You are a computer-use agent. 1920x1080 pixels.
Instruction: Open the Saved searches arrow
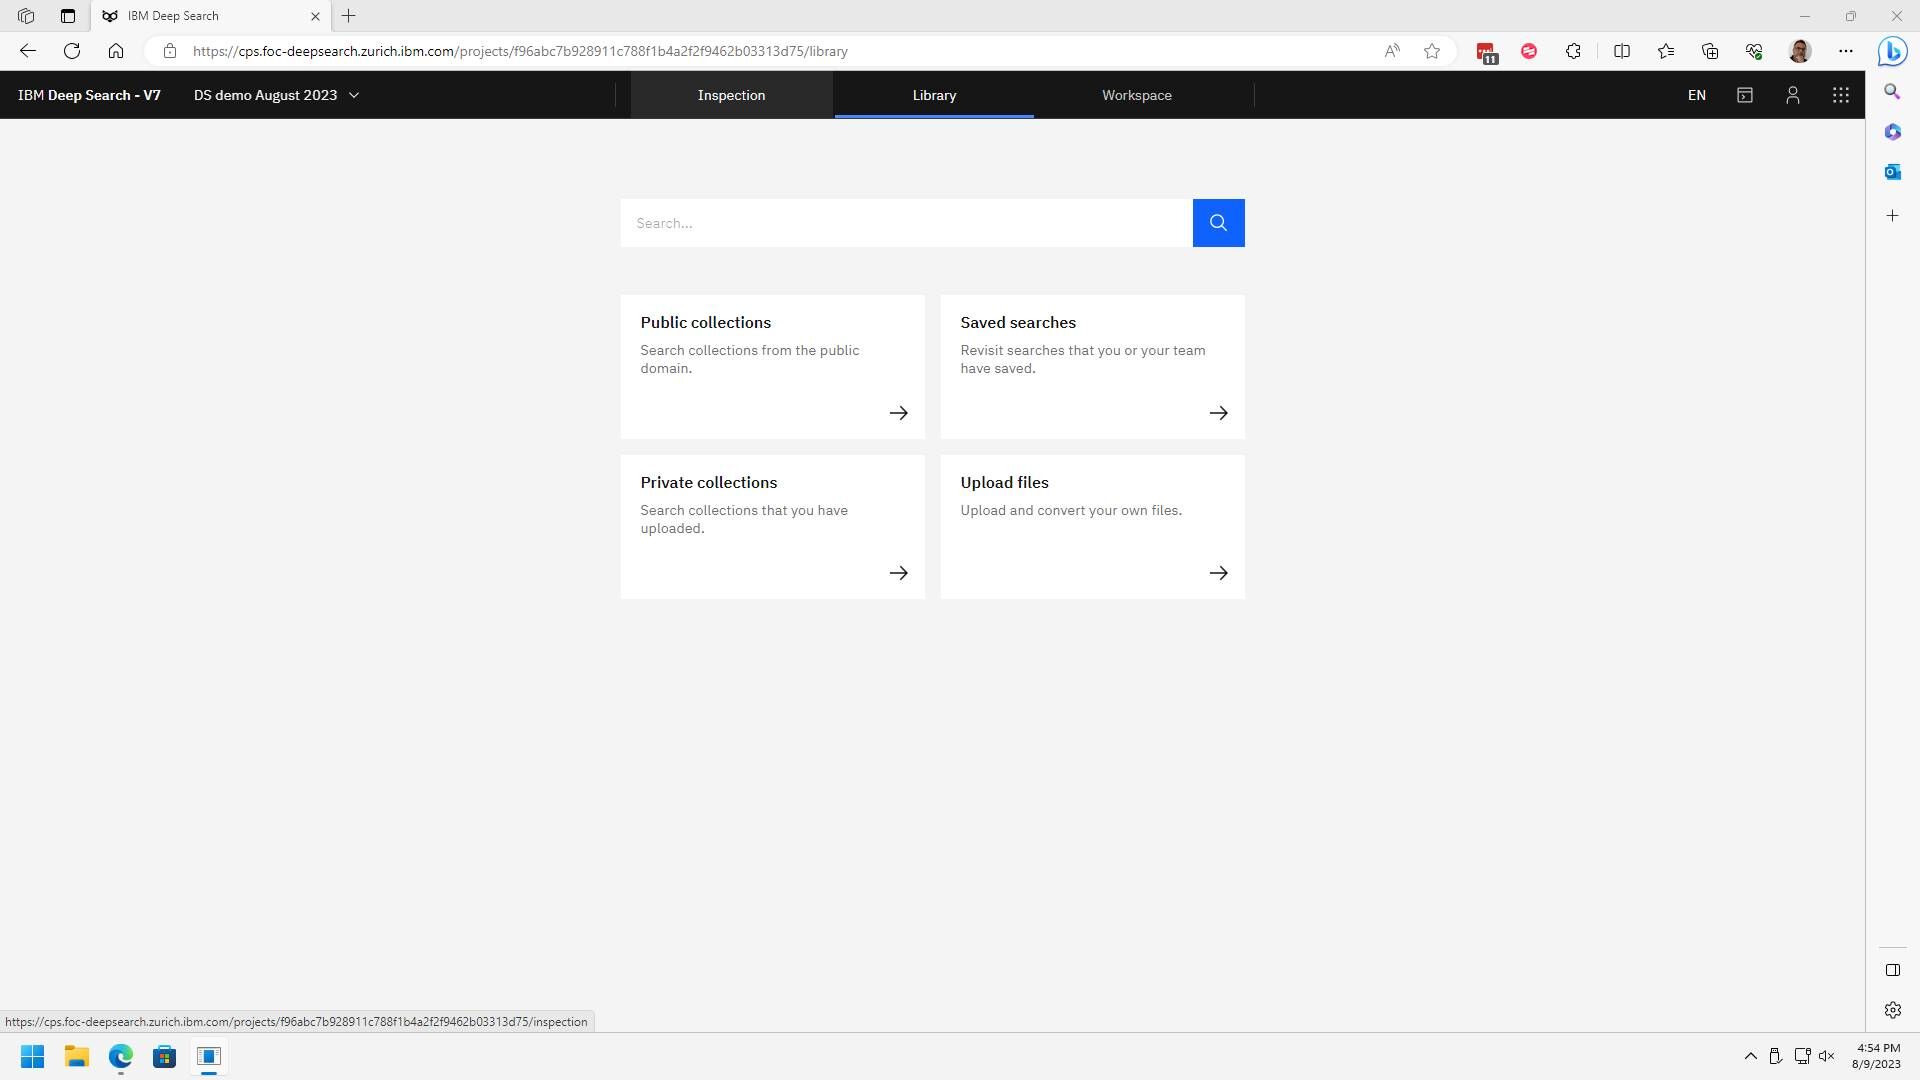point(1219,413)
